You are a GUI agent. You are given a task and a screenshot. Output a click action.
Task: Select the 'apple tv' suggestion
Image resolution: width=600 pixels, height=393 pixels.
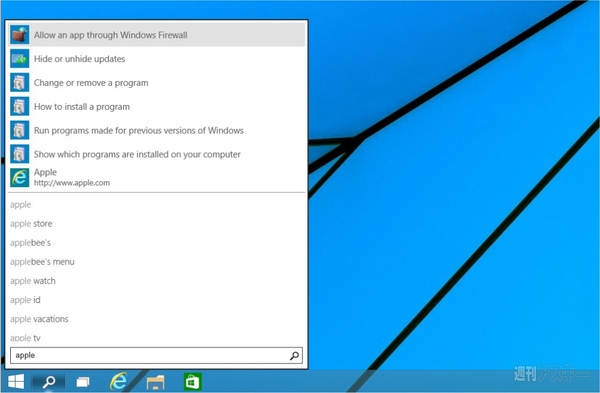[25, 338]
